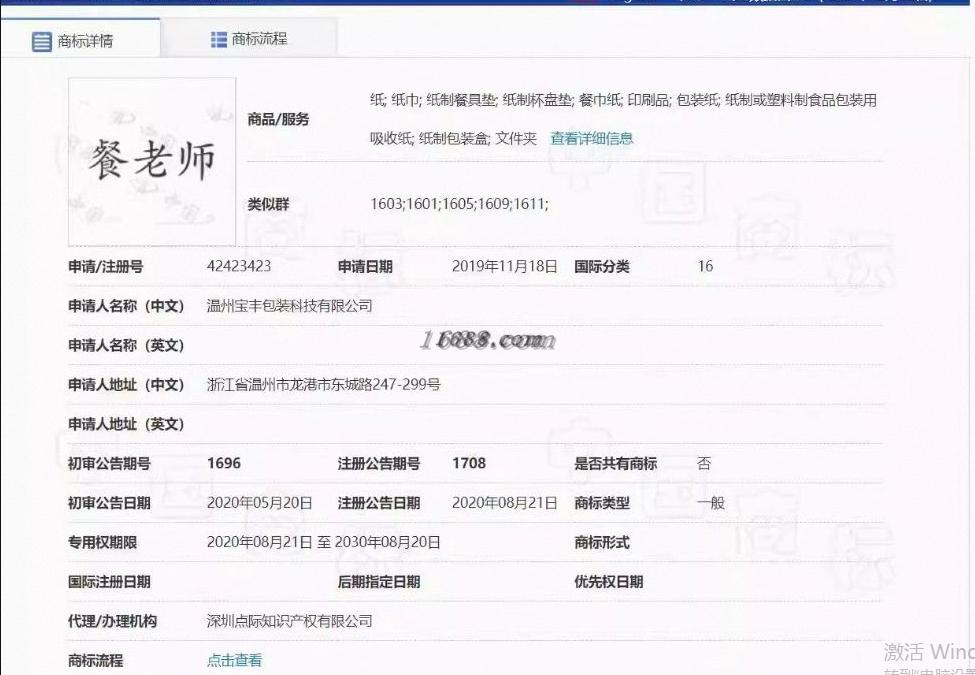Select registration number 42423423
Image resolution: width=975 pixels, height=675 pixels.
pyautogui.click(x=239, y=267)
